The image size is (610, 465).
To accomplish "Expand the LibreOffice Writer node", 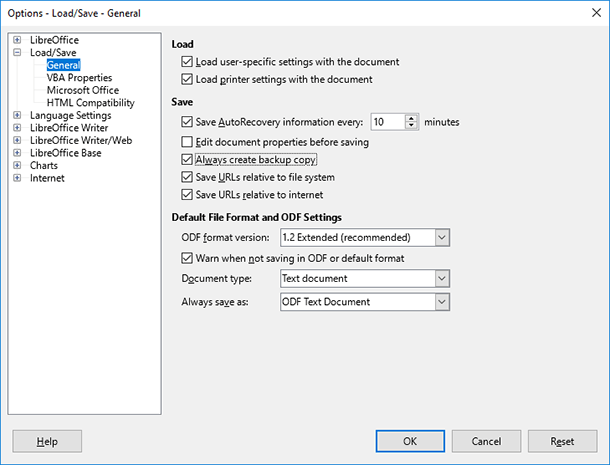I will [17, 128].
